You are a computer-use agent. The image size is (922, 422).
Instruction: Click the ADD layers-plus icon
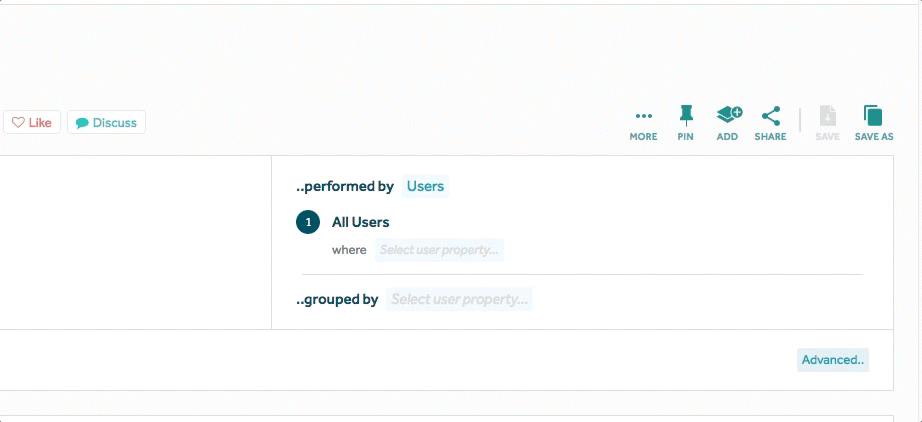click(728, 114)
